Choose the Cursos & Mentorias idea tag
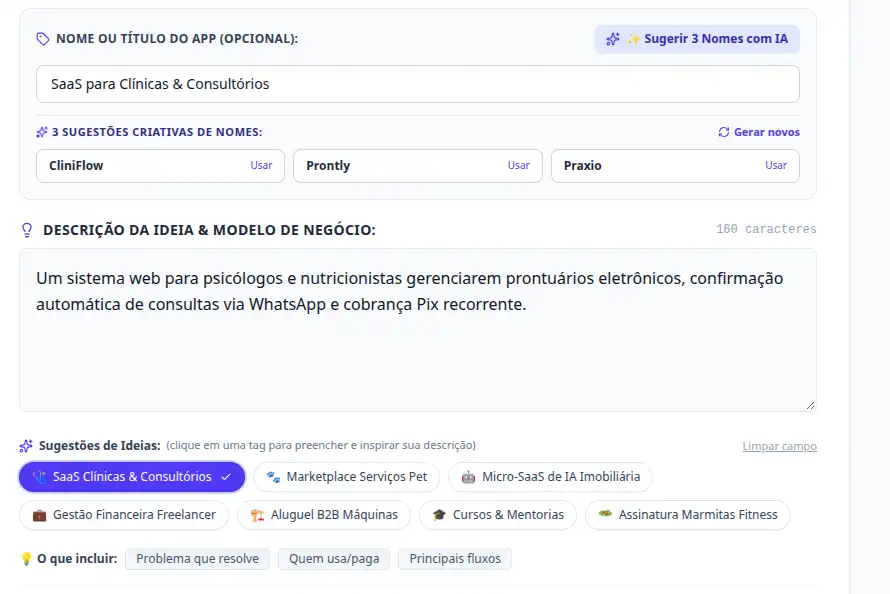Screen dimensions: 890x594 click(x=498, y=515)
